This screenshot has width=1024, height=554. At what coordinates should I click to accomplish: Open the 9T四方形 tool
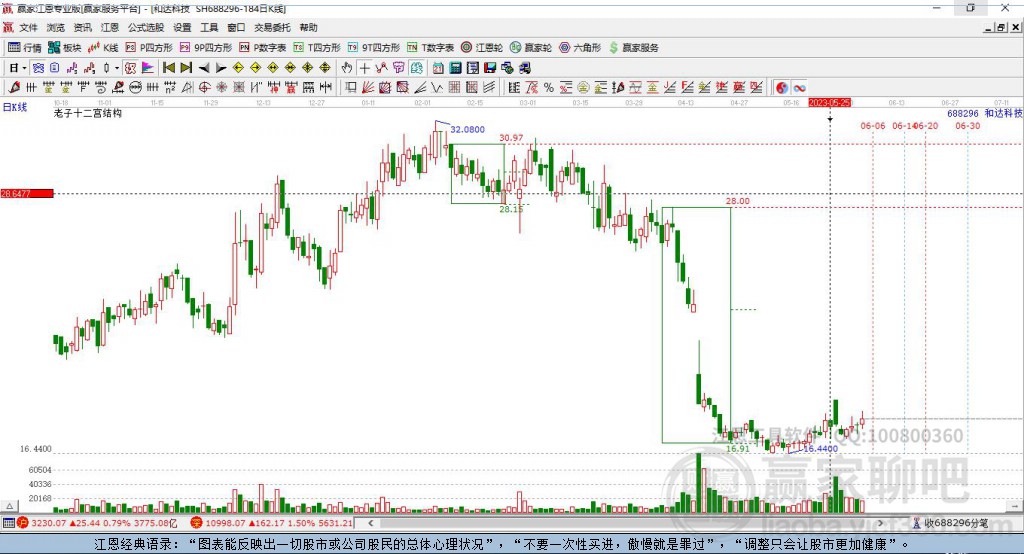pos(374,48)
